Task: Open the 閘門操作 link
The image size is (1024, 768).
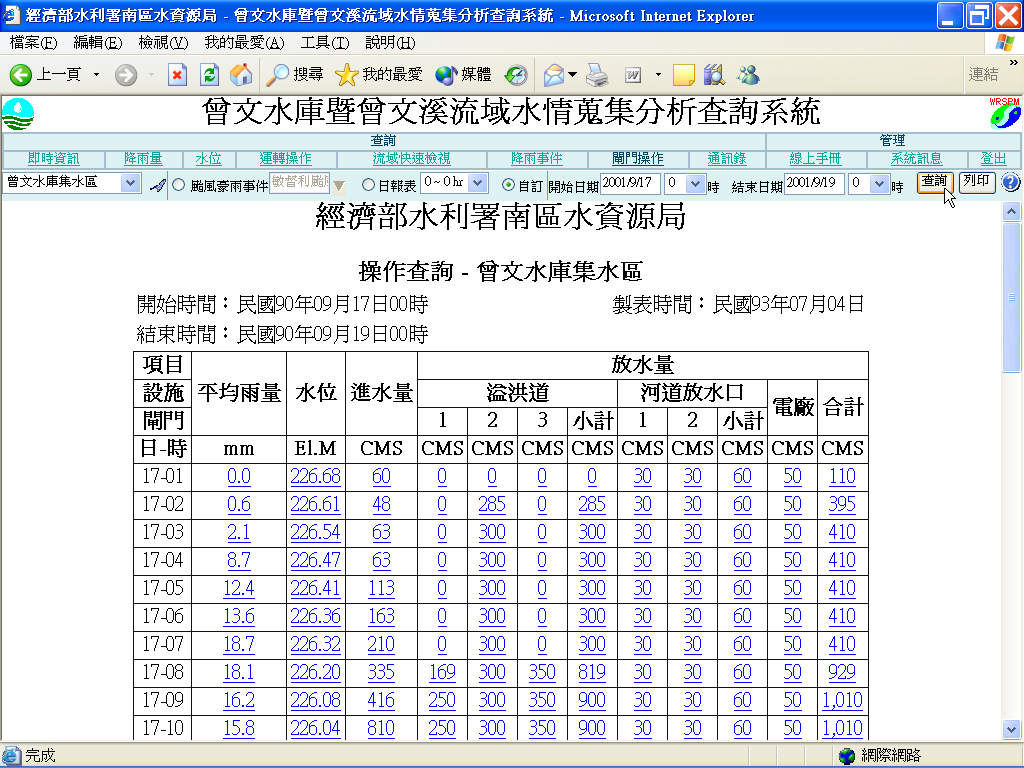Action: pos(638,159)
